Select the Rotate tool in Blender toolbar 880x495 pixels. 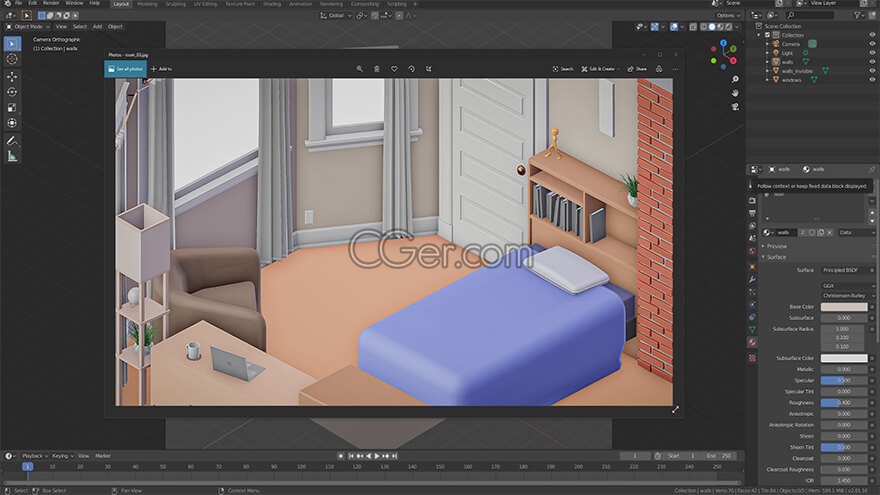pyautogui.click(x=12, y=92)
